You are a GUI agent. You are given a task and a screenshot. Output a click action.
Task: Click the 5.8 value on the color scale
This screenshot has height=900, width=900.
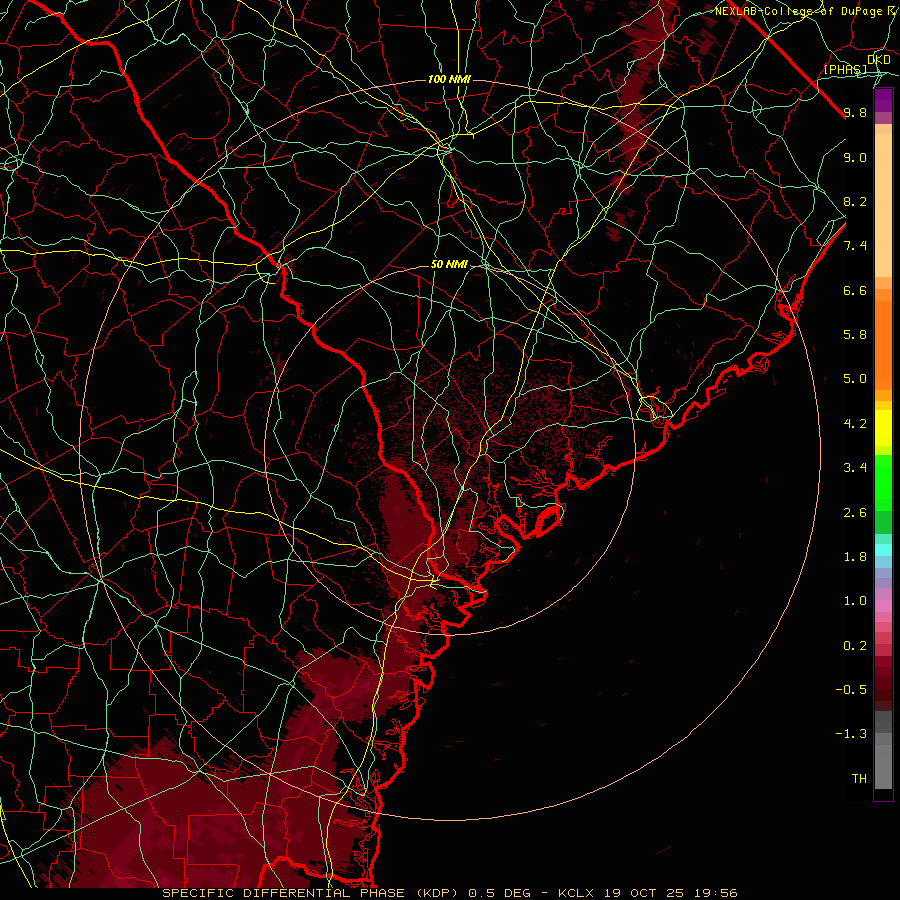coord(855,335)
